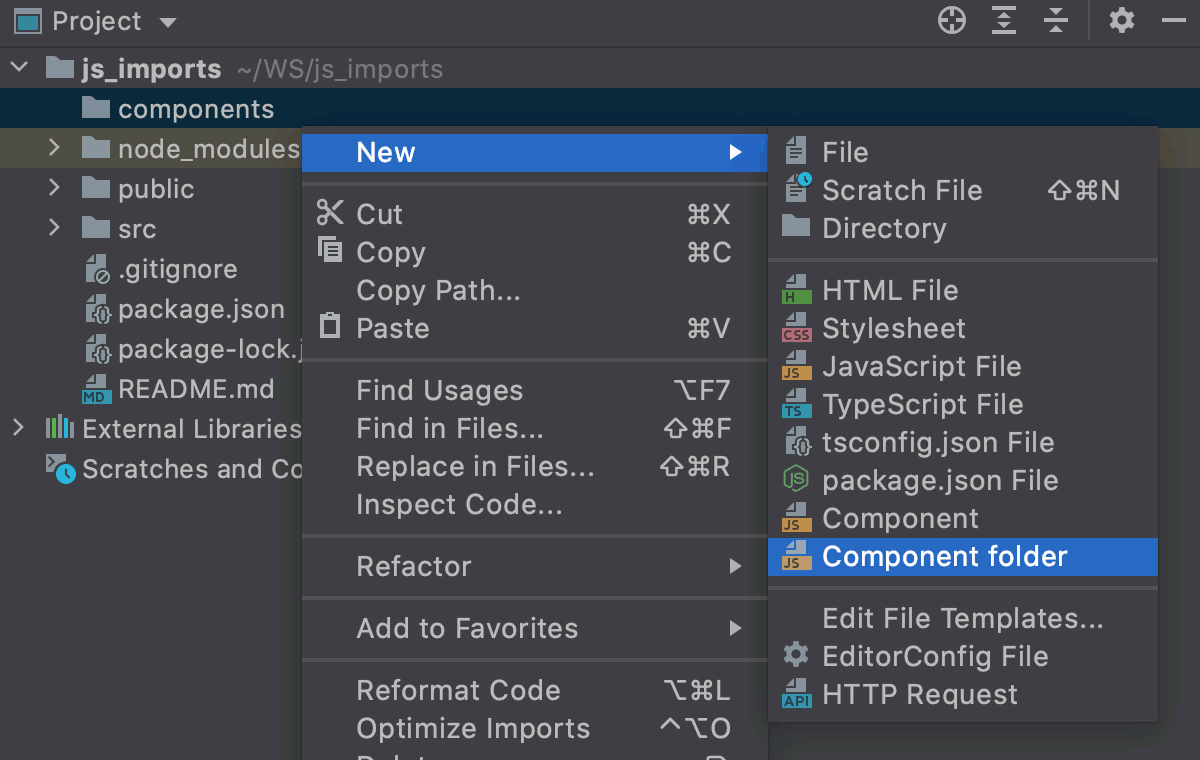Expand the src folder chevron
Screen dimensions: 1200x760
(x=57, y=228)
